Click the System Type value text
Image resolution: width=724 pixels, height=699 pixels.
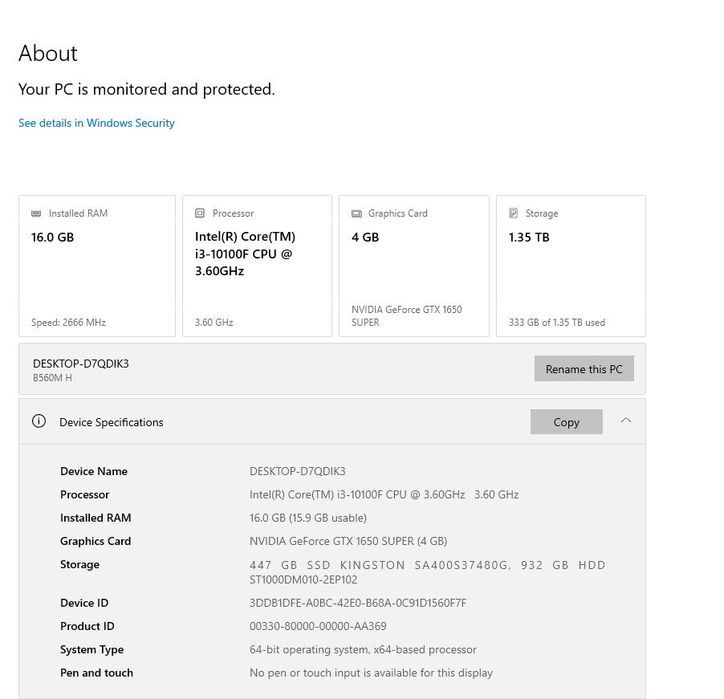(362, 650)
